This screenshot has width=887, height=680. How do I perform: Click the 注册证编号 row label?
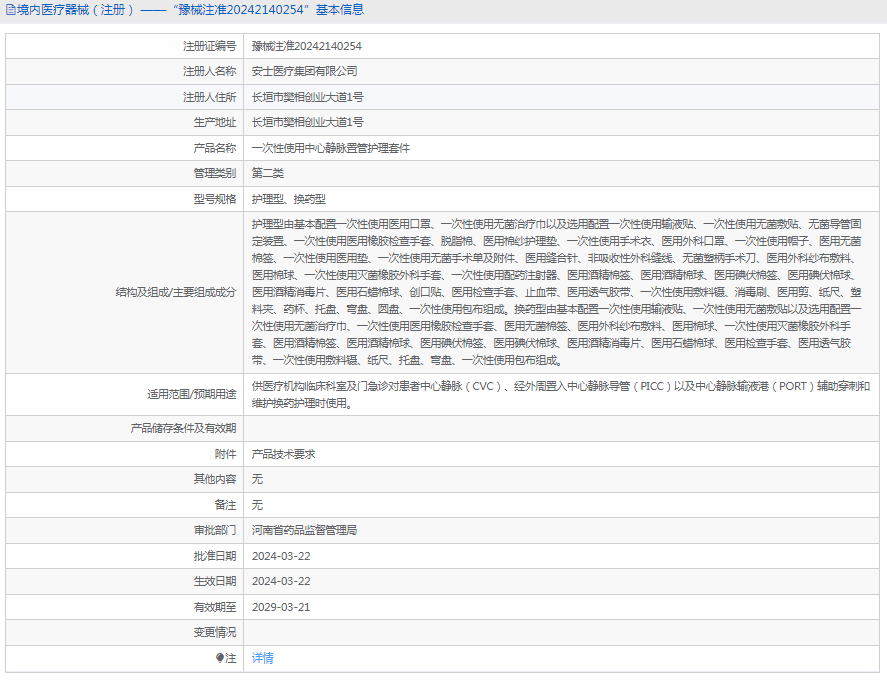209,46
